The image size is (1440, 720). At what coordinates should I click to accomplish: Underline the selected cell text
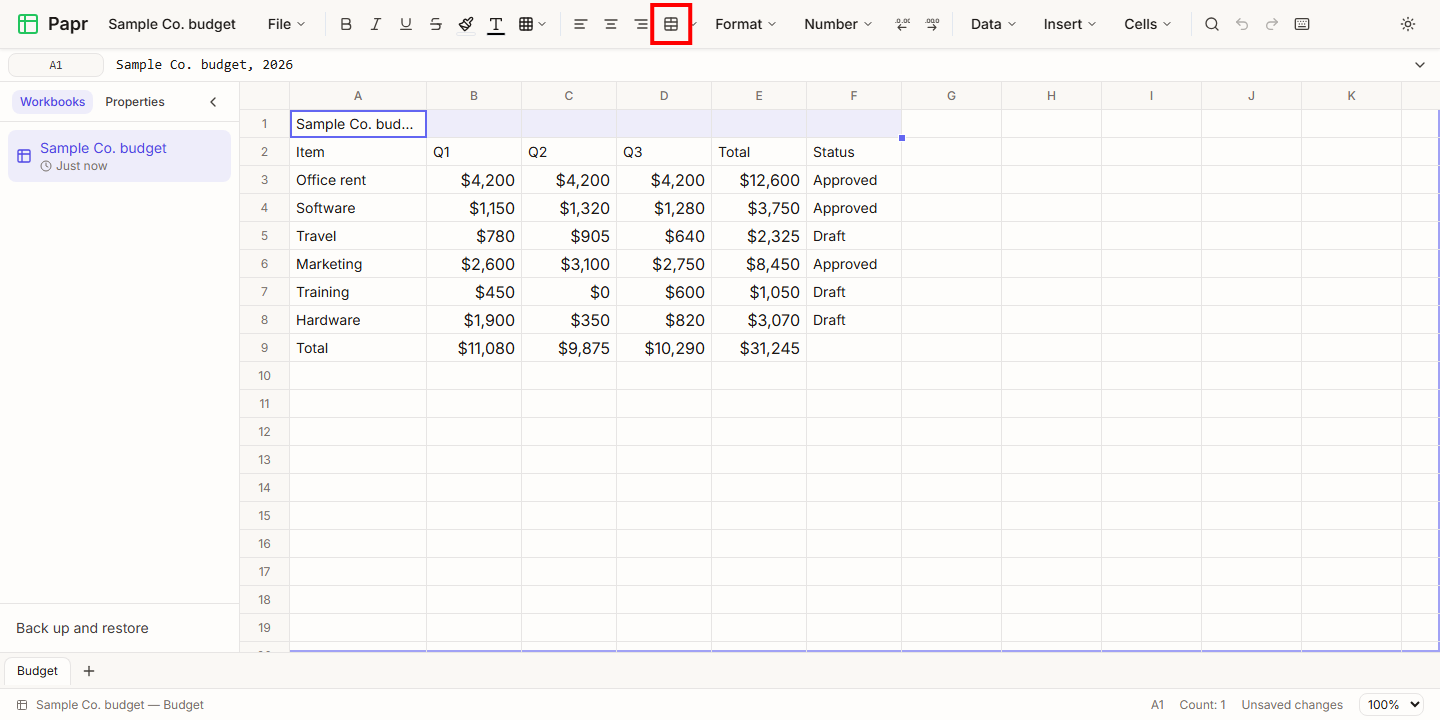tap(406, 24)
